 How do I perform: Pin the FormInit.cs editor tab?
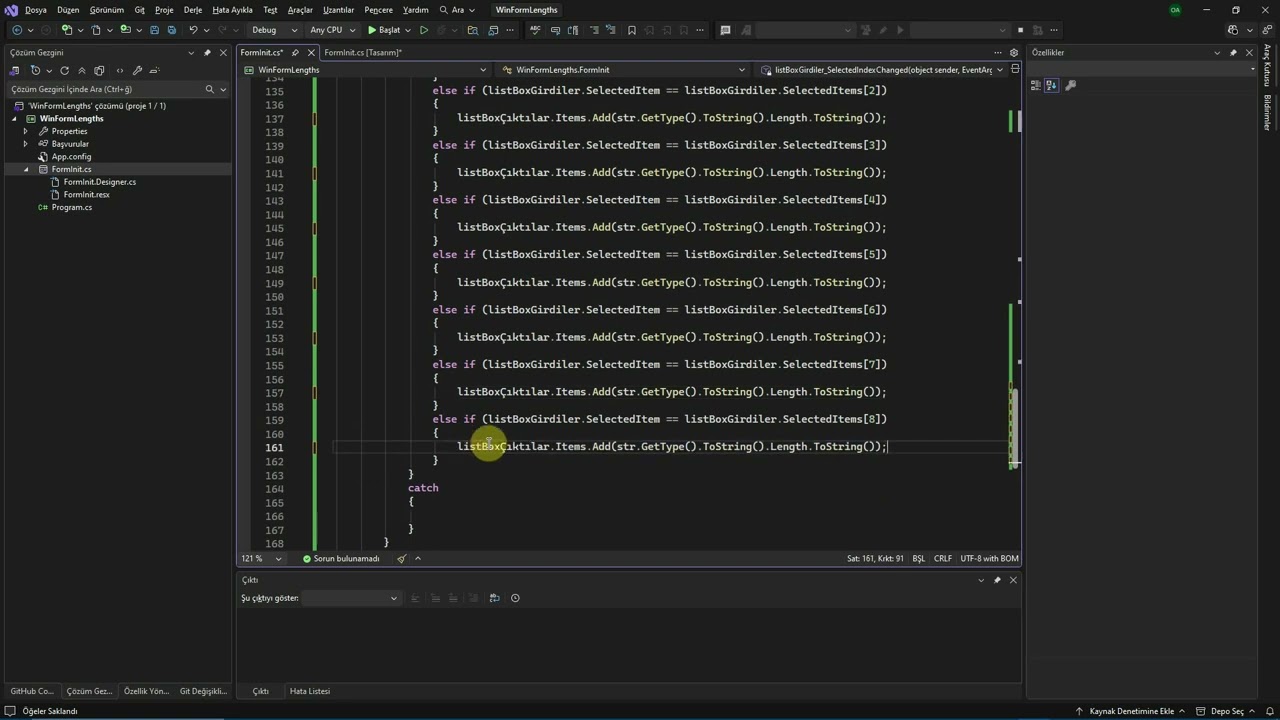(x=295, y=52)
